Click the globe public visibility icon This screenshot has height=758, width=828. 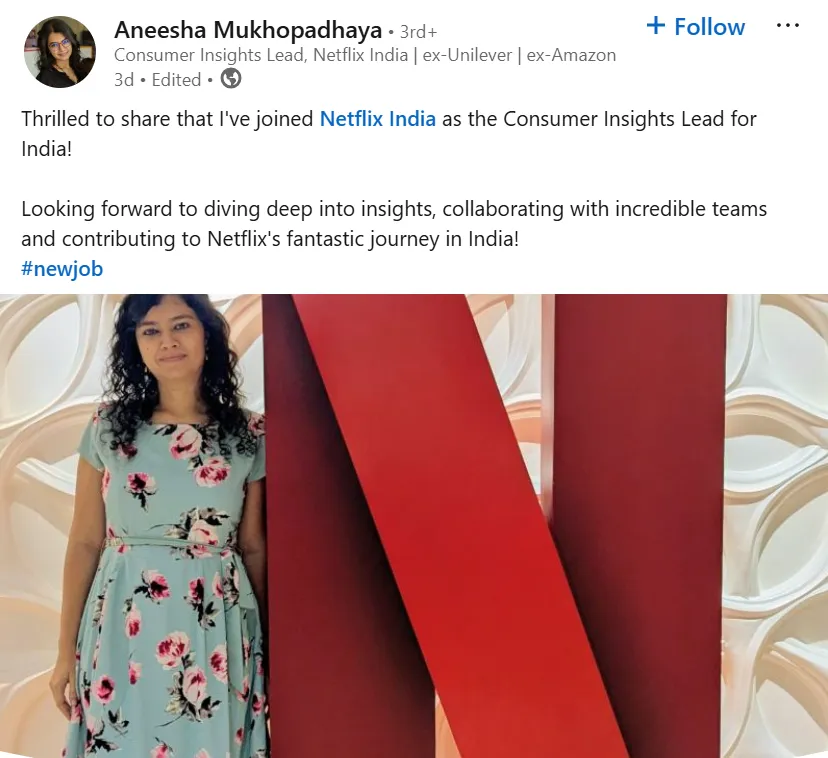231,79
